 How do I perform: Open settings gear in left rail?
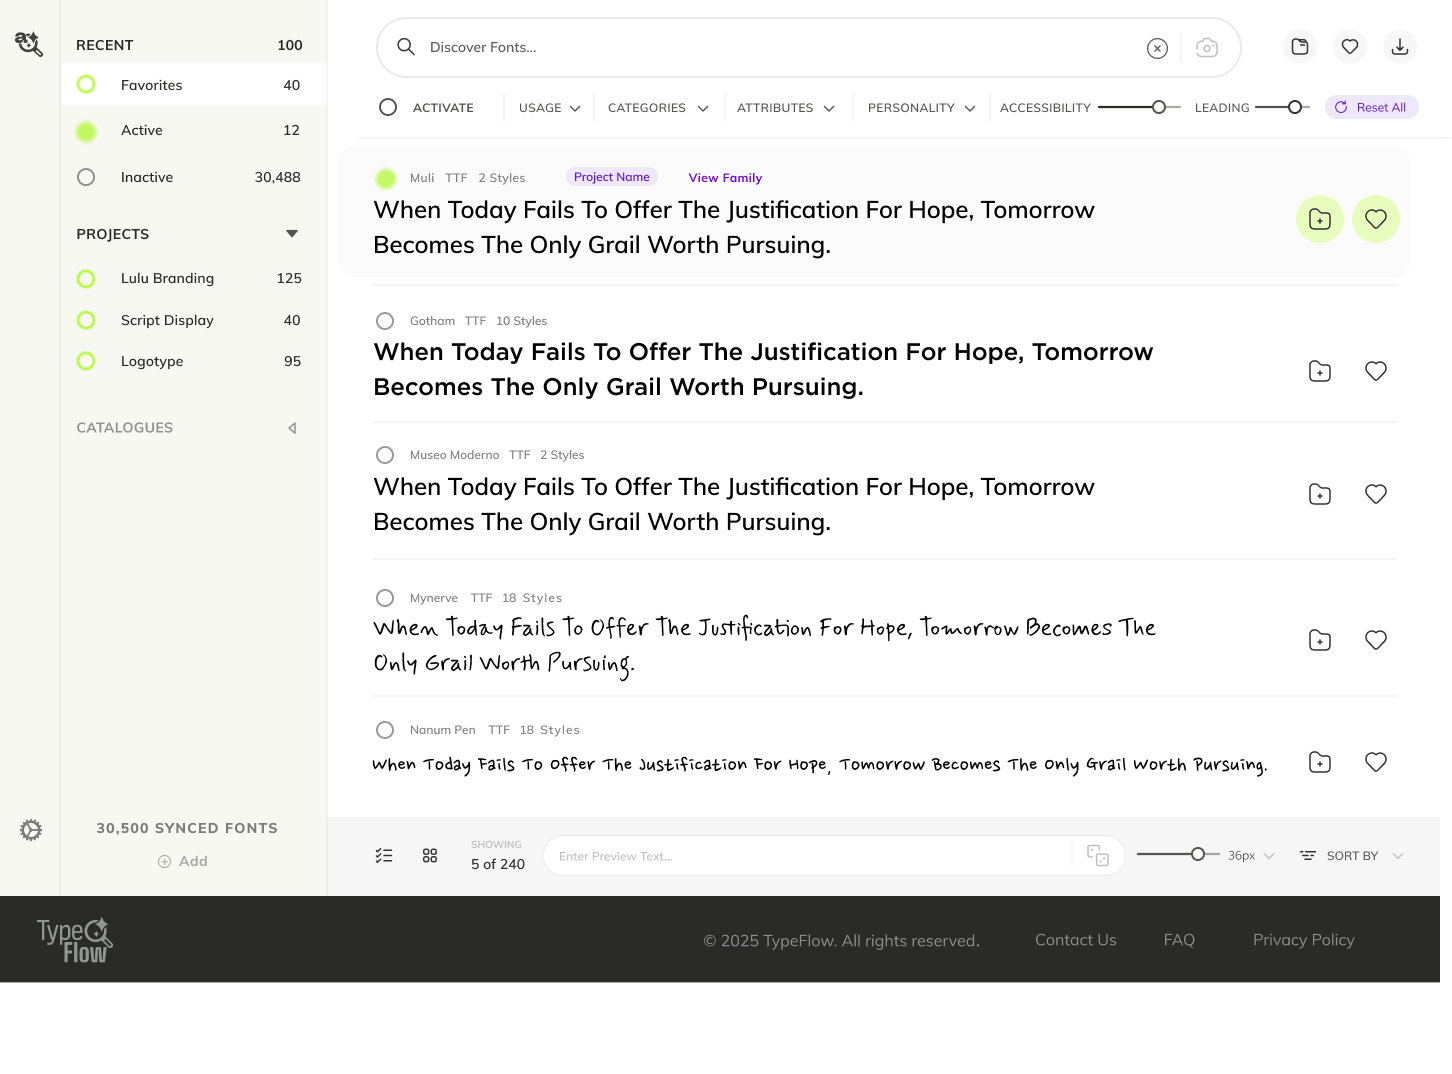coord(31,830)
